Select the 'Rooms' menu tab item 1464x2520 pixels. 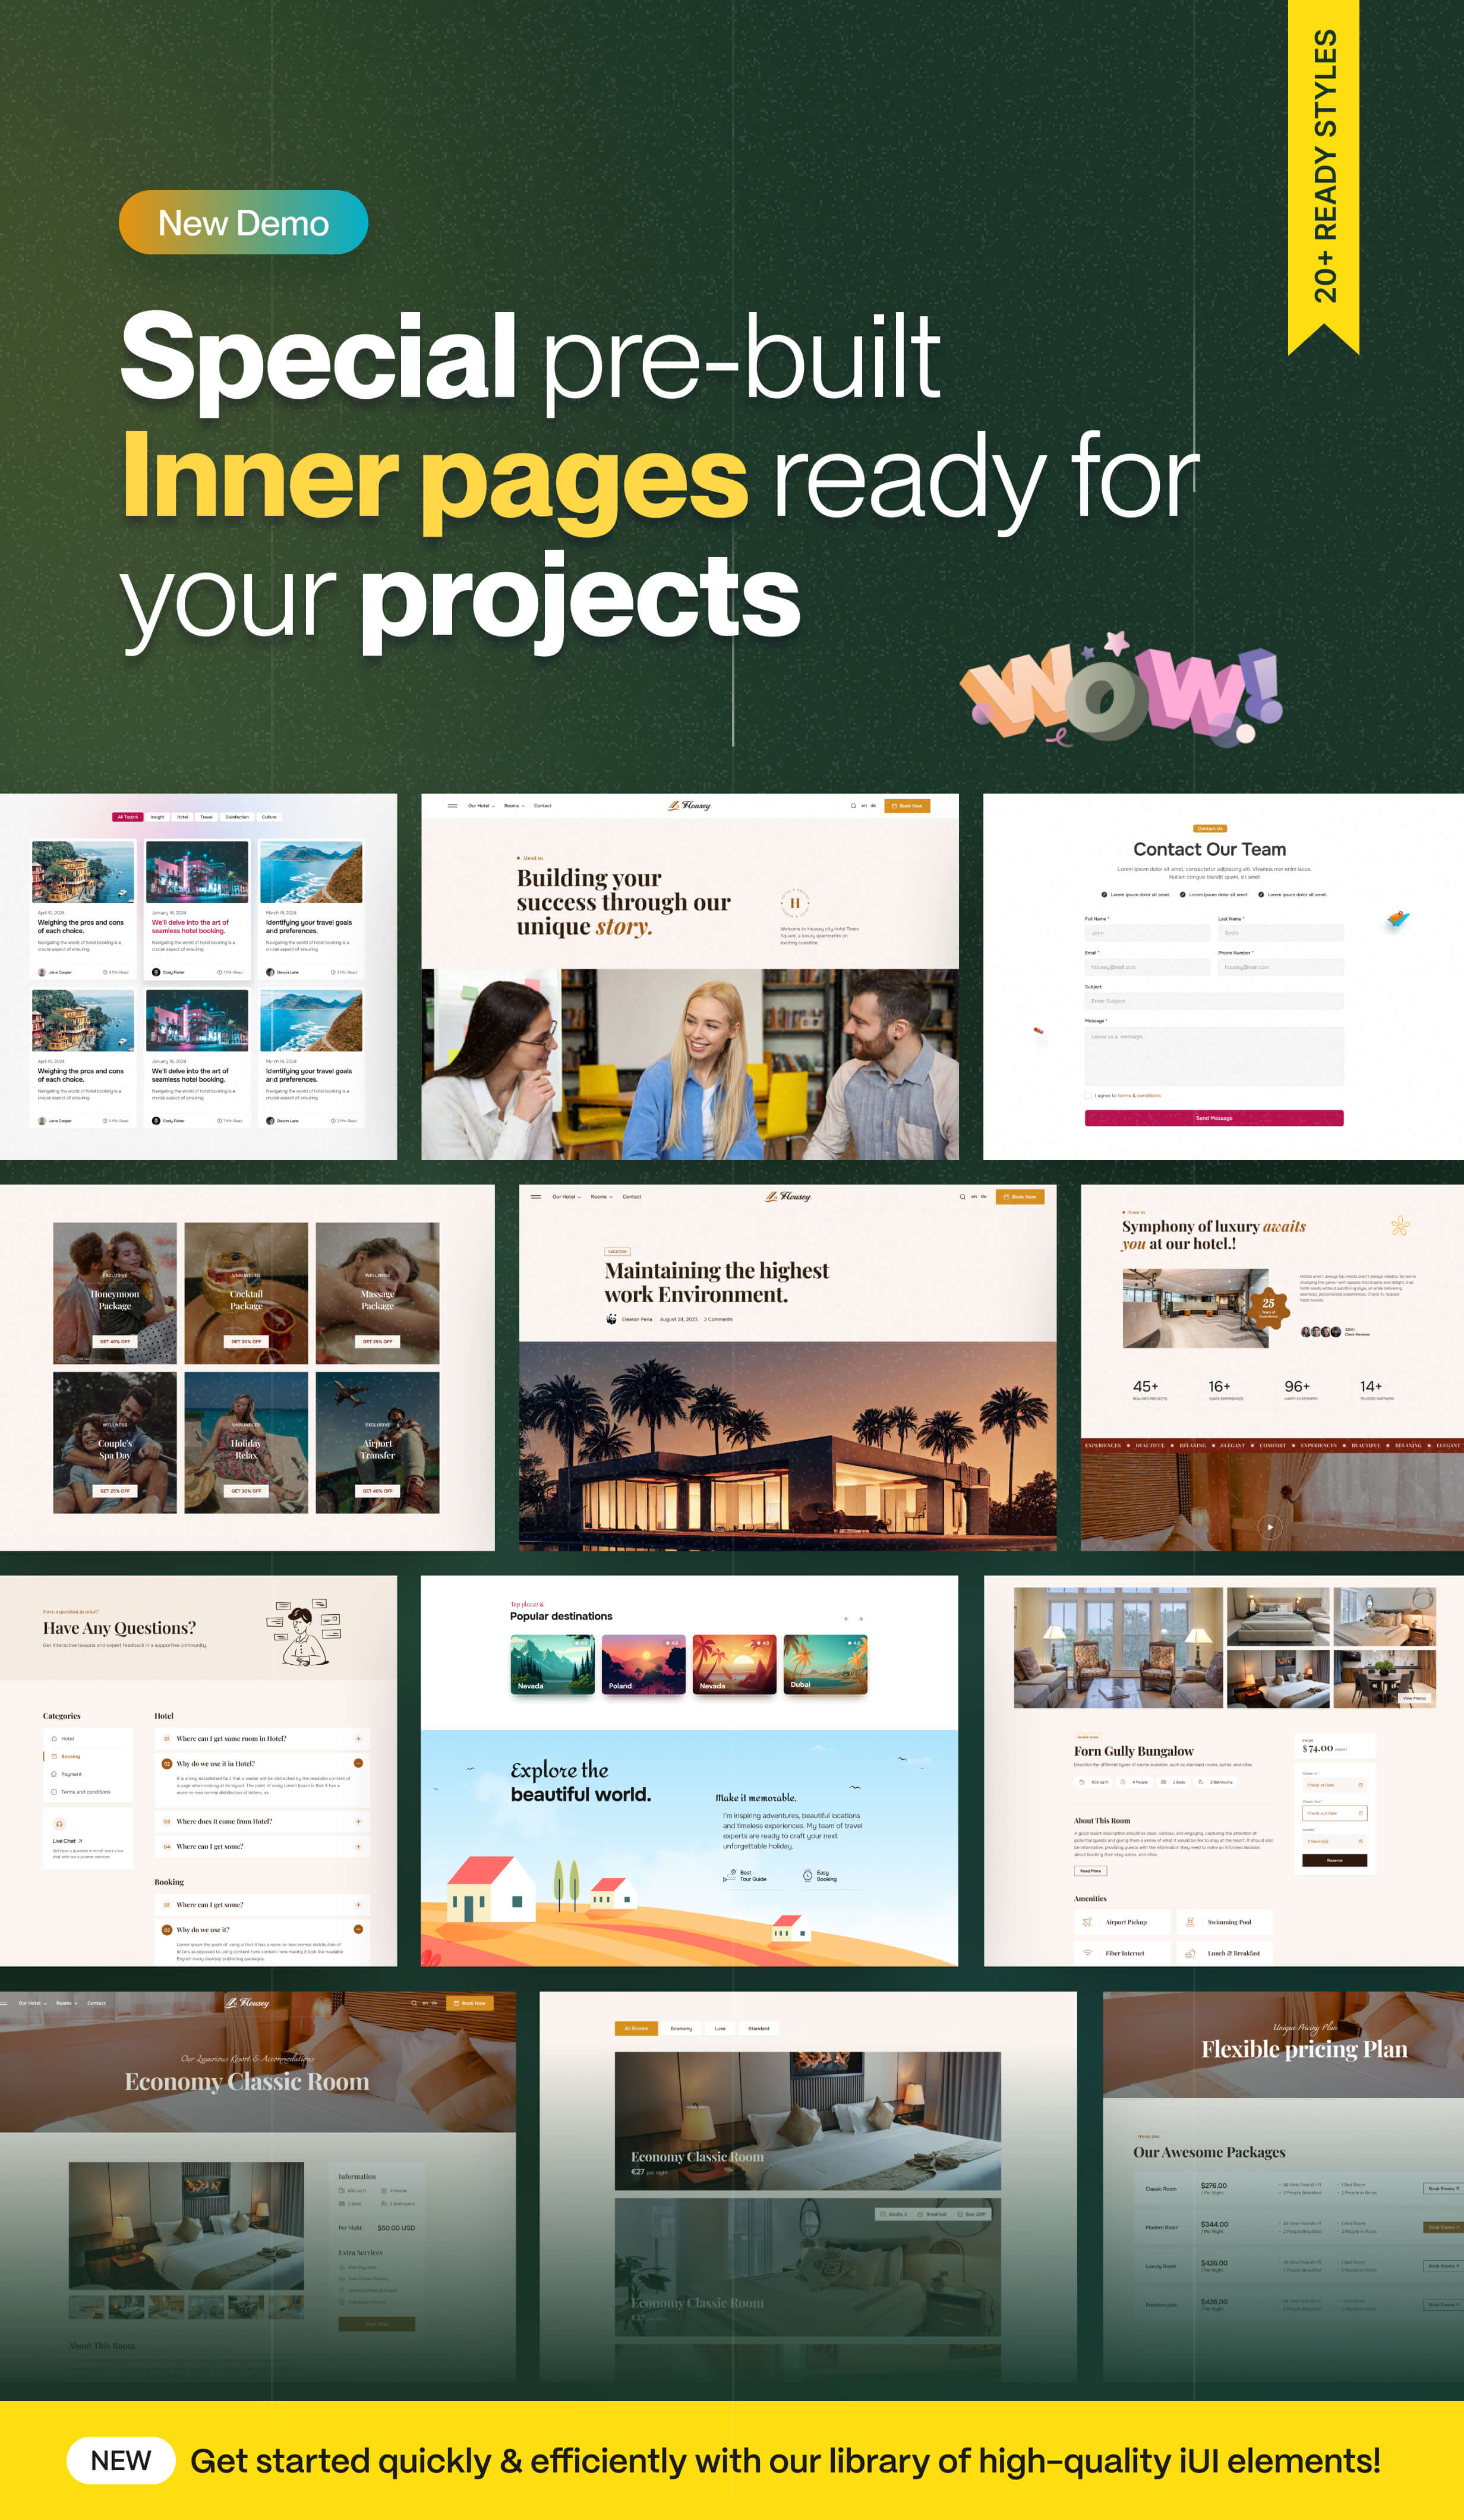click(x=523, y=807)
